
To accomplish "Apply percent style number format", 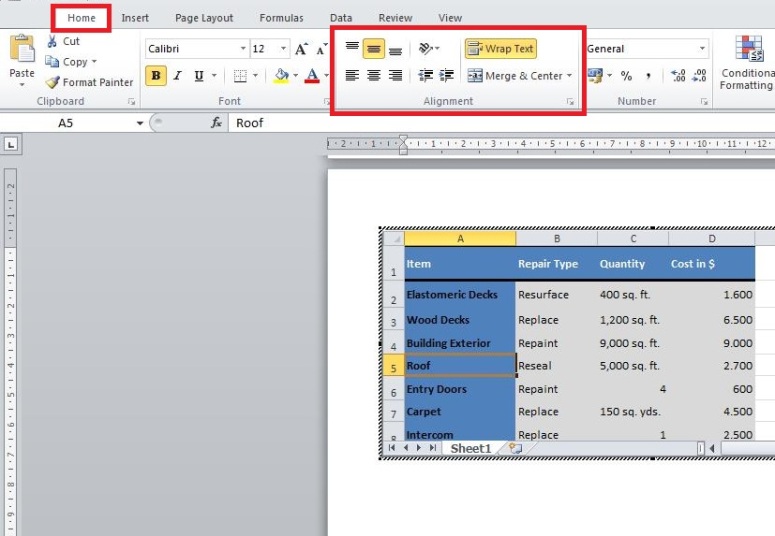I will coord(626,76).
